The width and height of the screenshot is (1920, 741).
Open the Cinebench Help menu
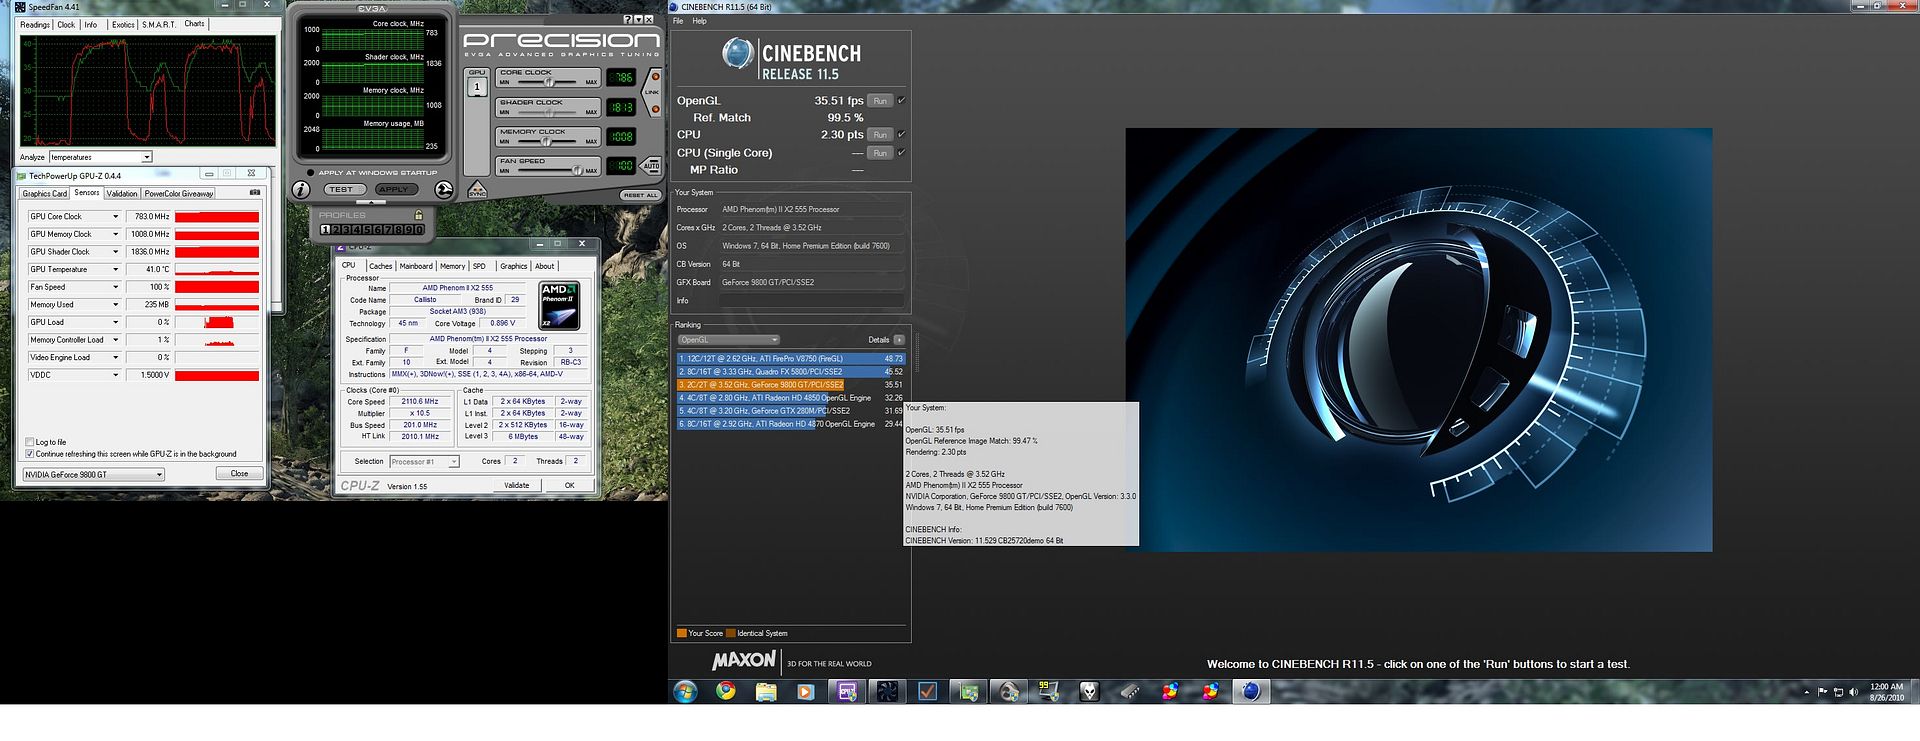tap(699, 21)
